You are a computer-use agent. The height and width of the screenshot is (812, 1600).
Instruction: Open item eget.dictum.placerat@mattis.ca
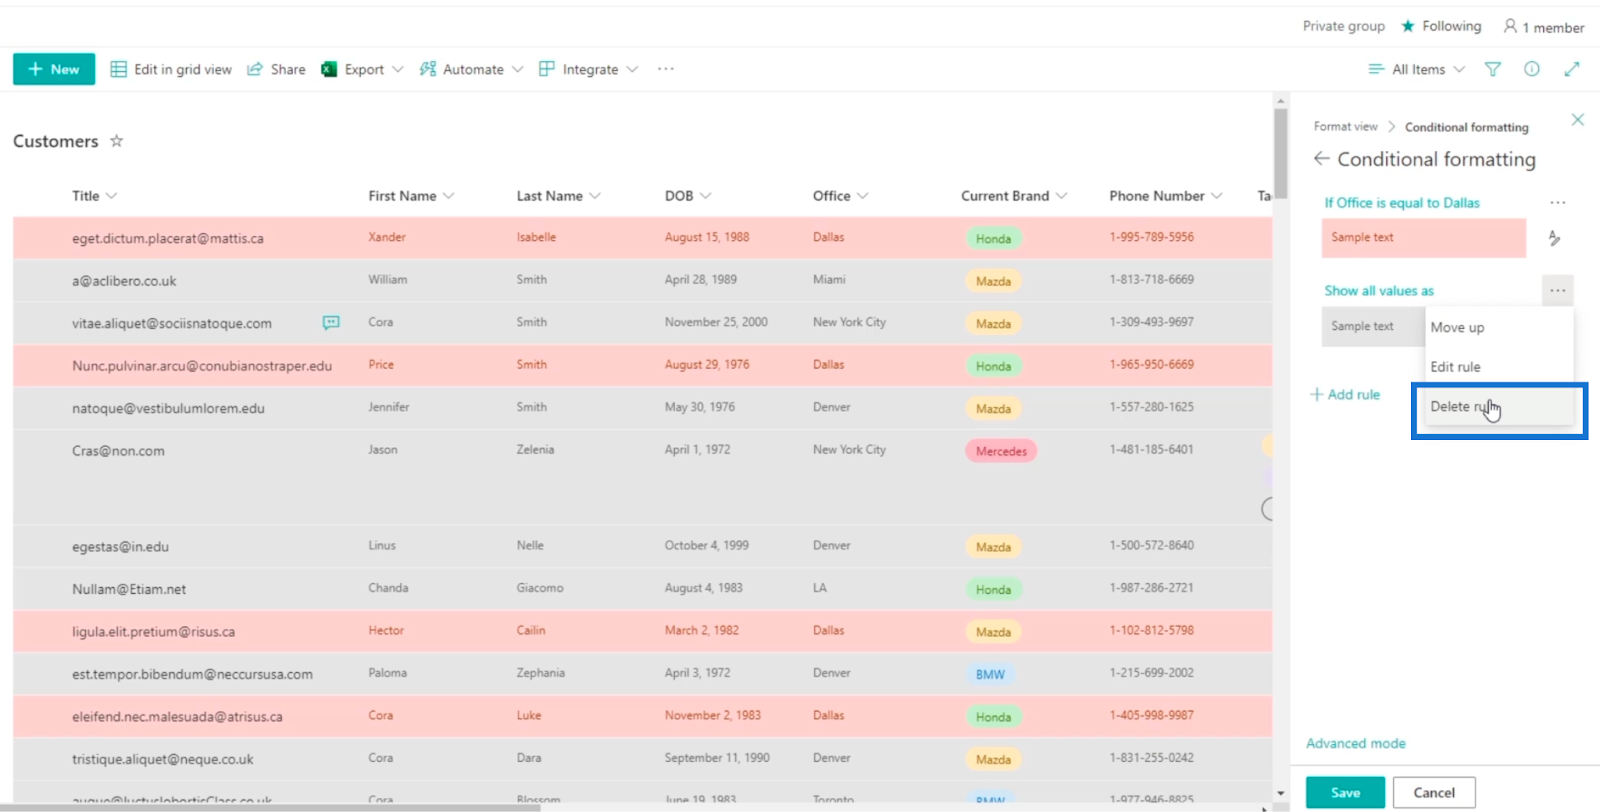(168, 239)
